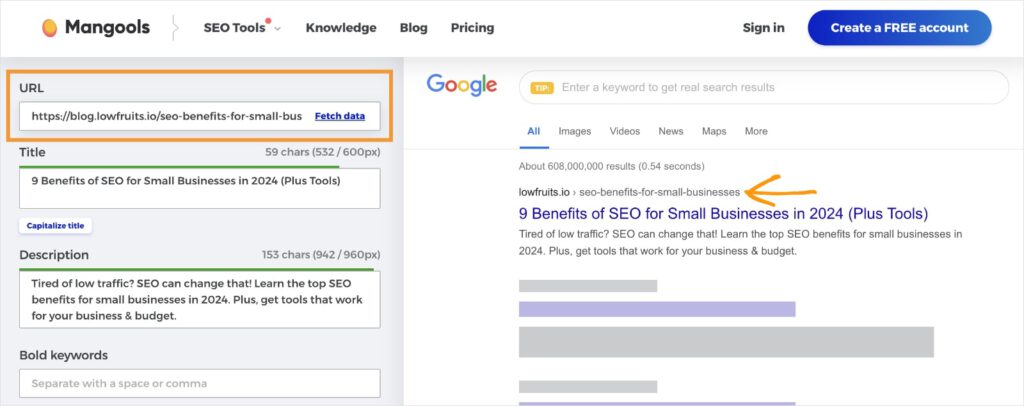Switch to the Maps tab

tap(714, 131)
